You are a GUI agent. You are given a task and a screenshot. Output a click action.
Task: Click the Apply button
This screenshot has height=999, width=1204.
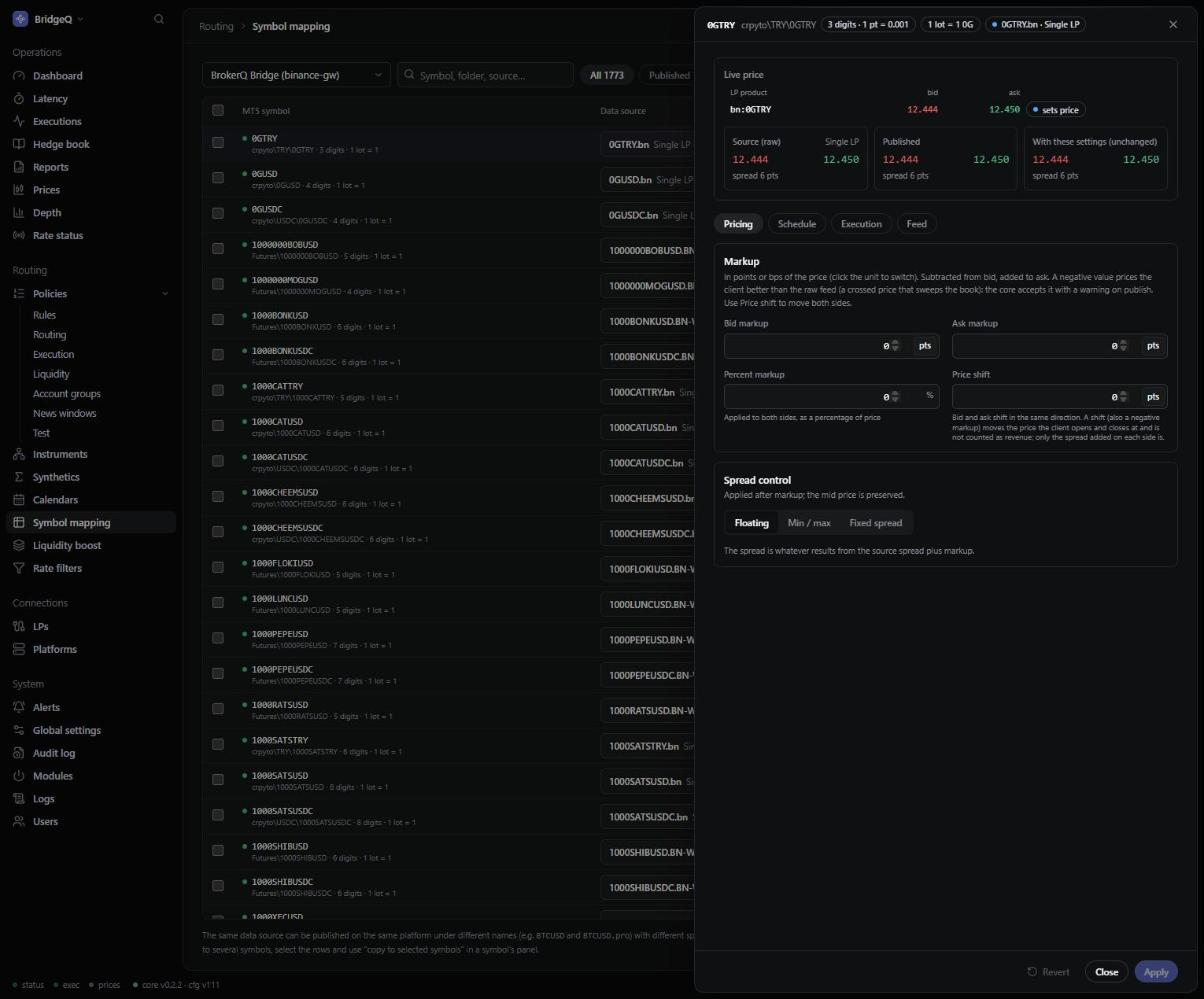point(1156,972)
